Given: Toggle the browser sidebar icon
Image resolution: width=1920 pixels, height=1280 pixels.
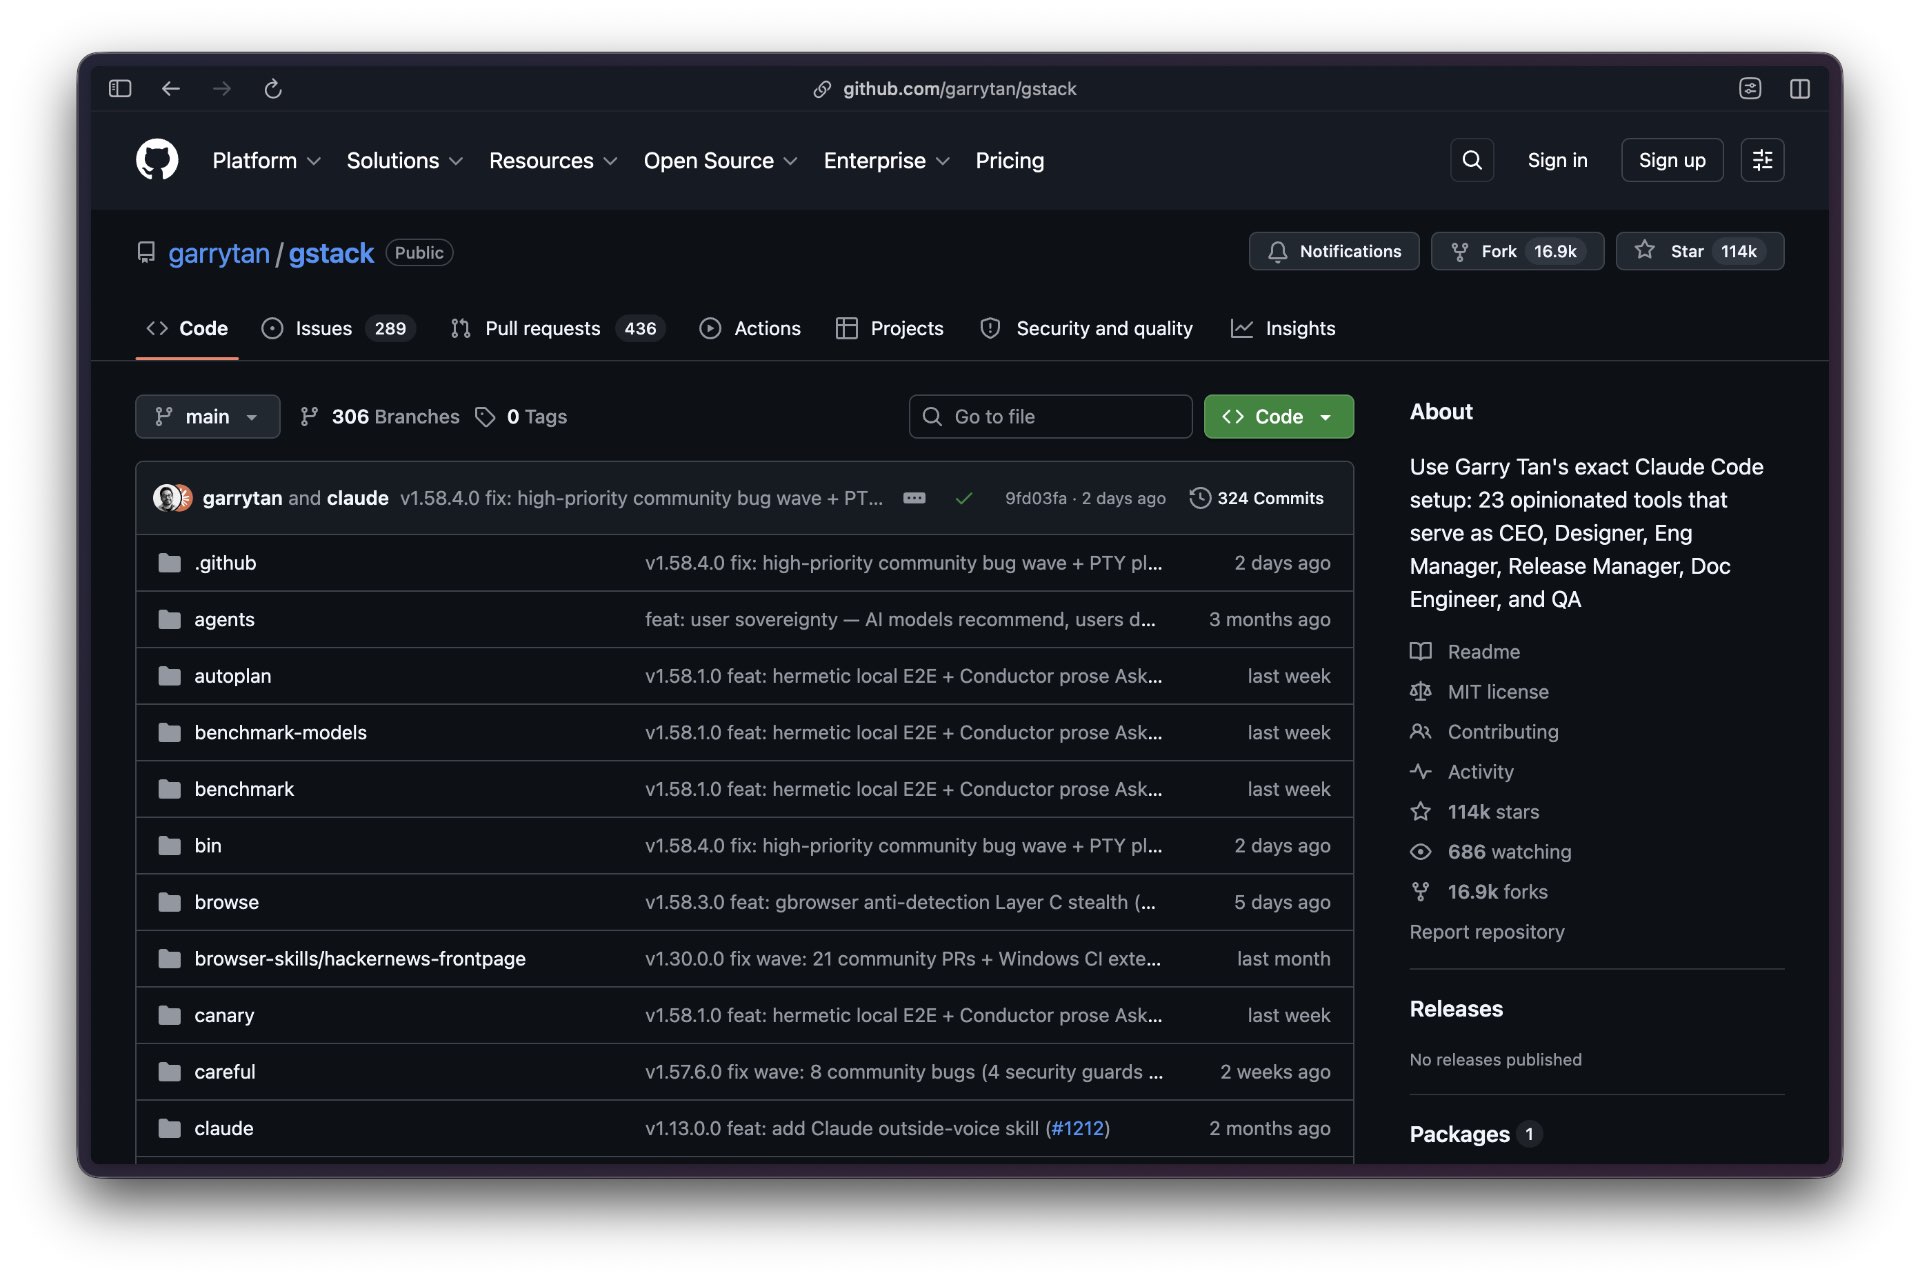Looking at the screenshot, I should click(120, 89).
